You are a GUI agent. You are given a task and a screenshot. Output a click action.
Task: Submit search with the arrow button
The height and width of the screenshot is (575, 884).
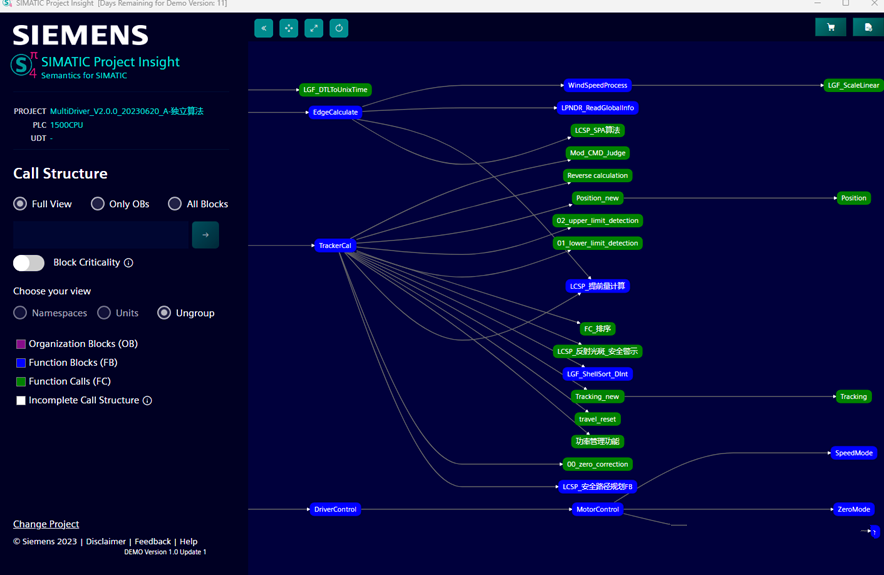(x=205, y=235)
